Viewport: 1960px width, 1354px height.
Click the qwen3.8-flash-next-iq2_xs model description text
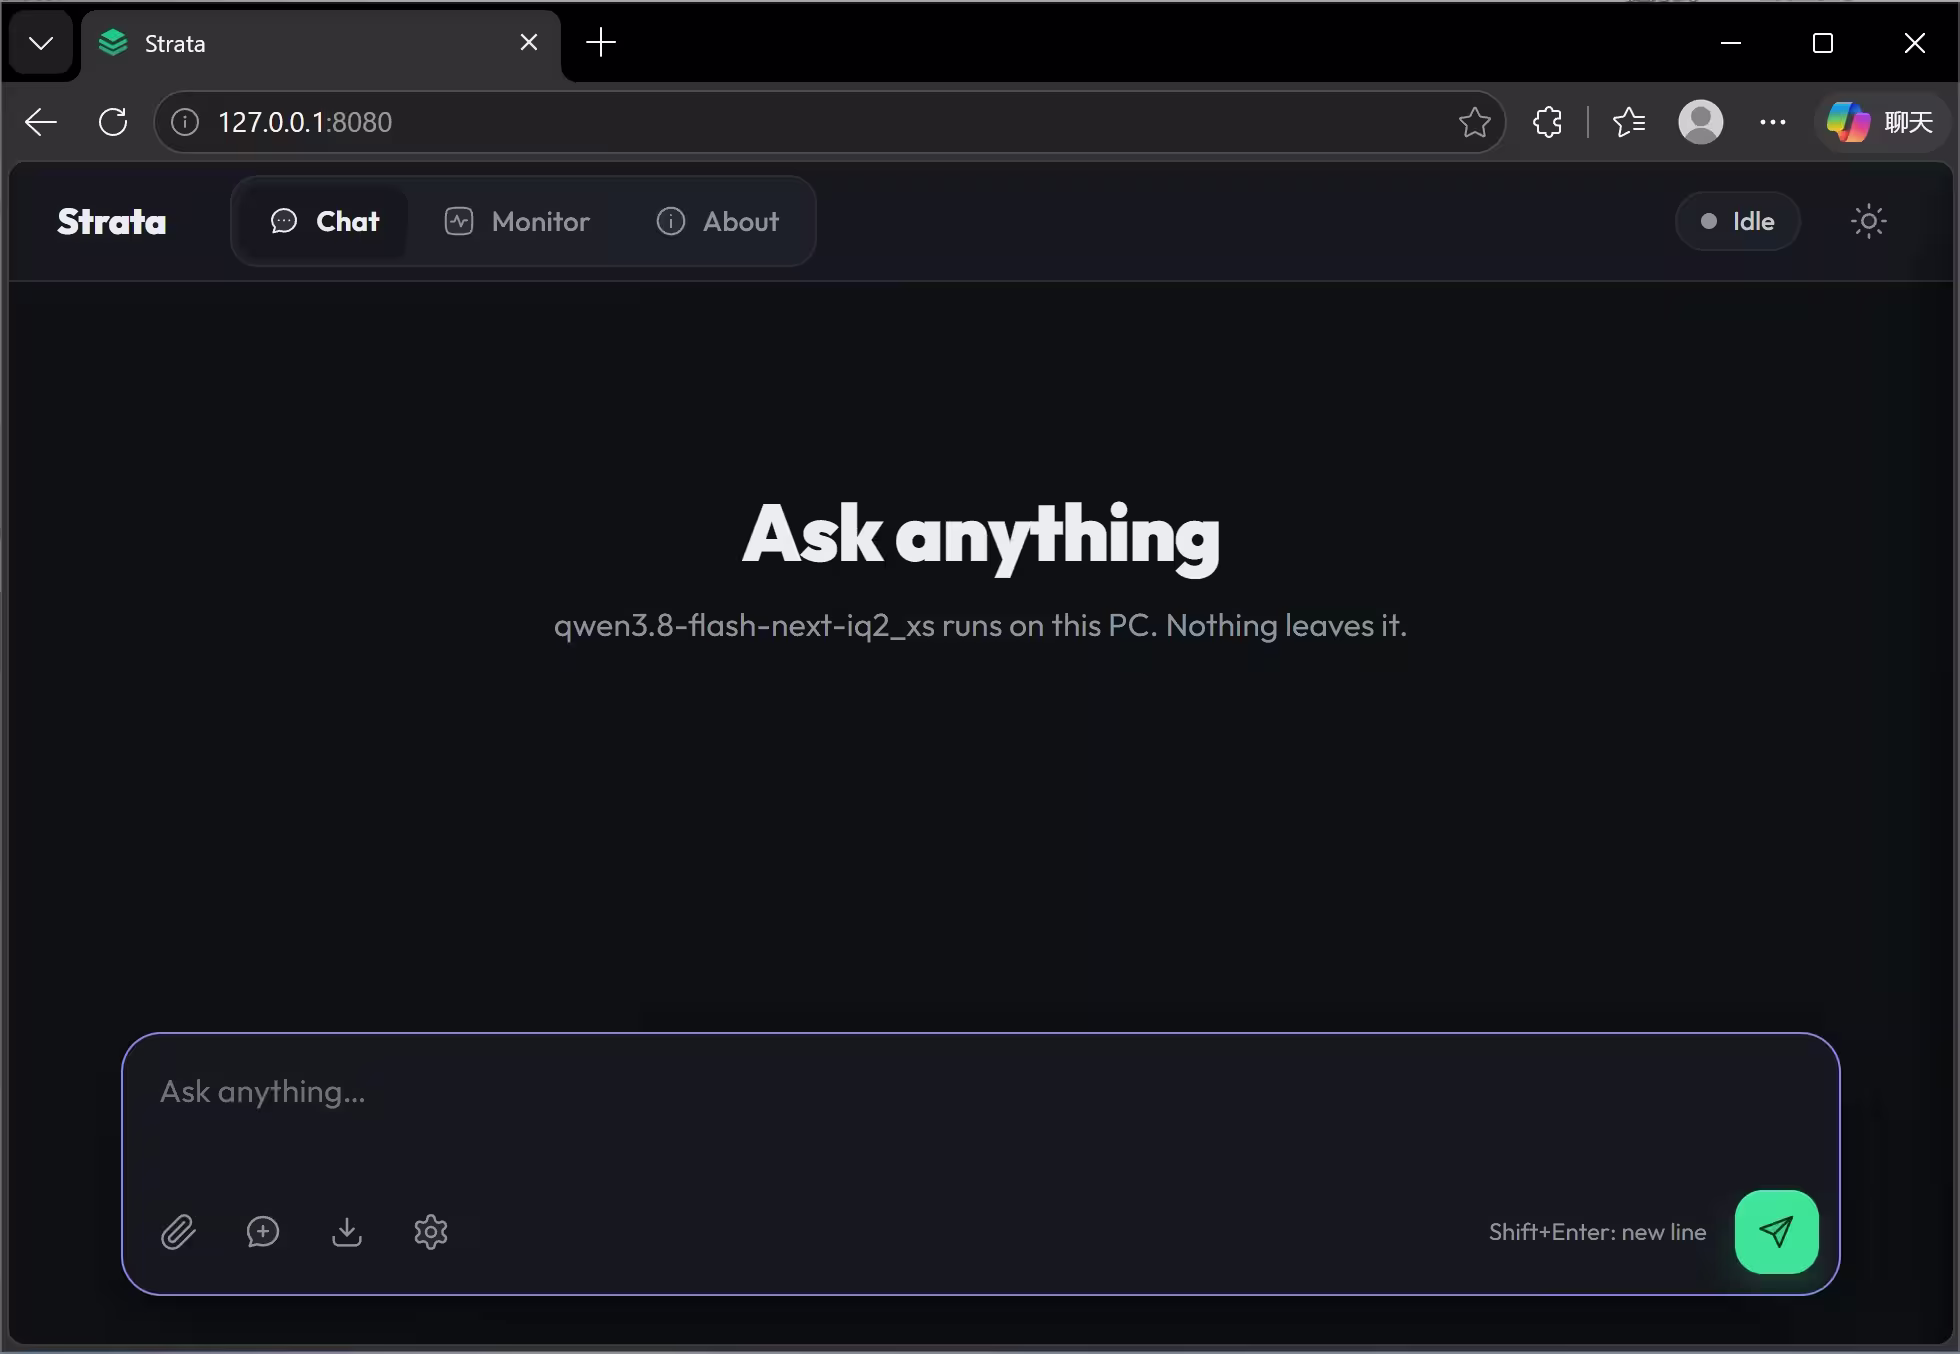[980, 626]
